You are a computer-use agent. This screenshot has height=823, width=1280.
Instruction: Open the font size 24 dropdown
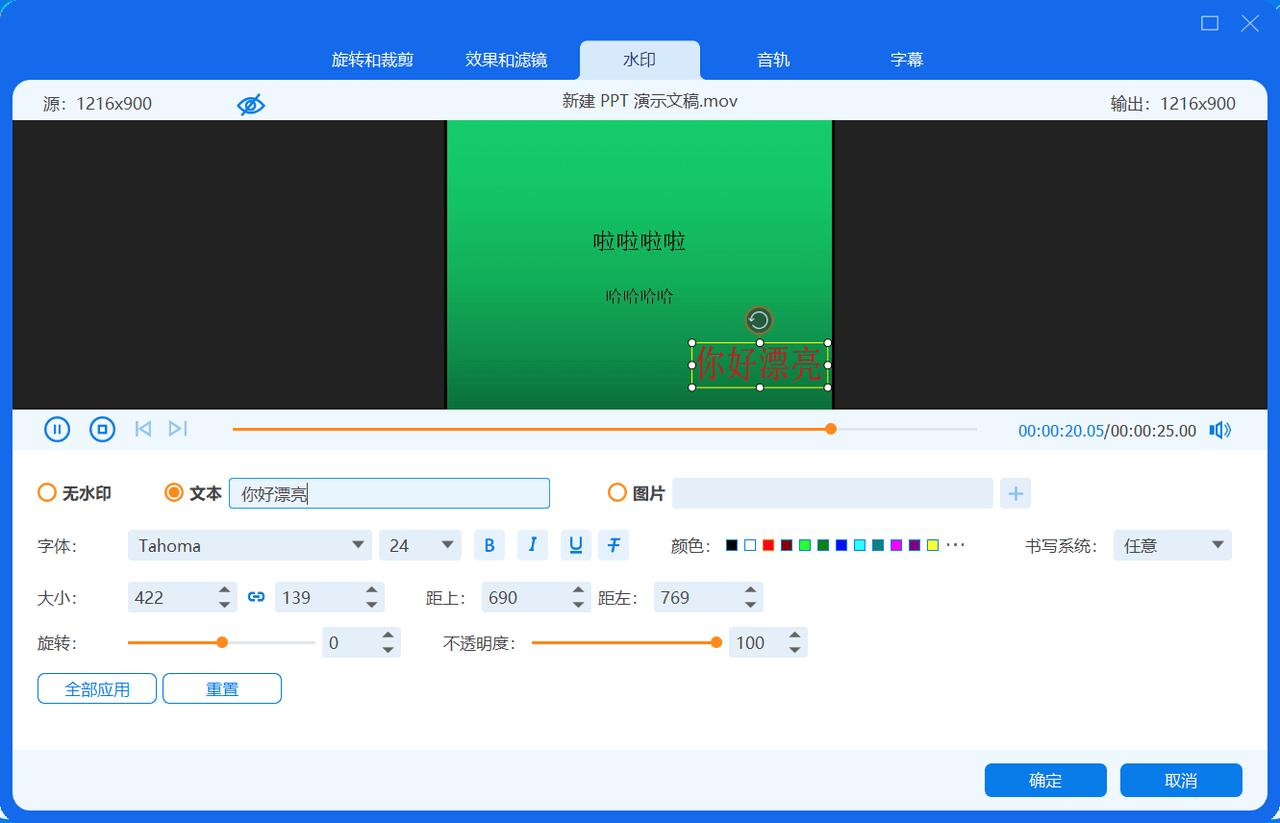[419, 545]
